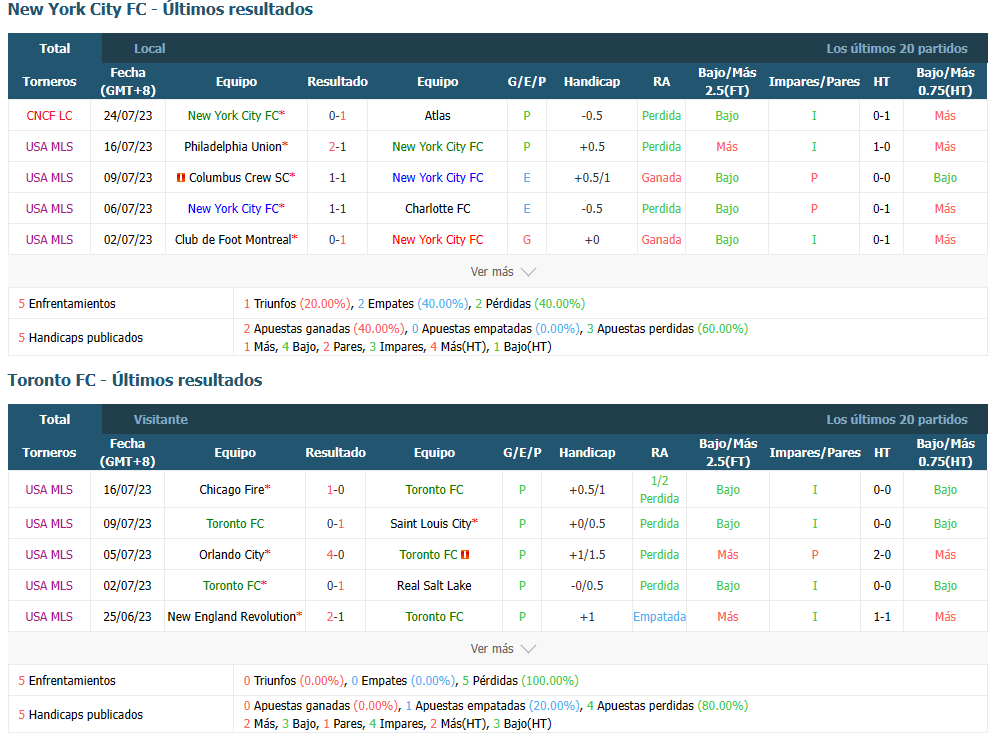Open the Philadelphia Union team link

click(x=233, y=147)
